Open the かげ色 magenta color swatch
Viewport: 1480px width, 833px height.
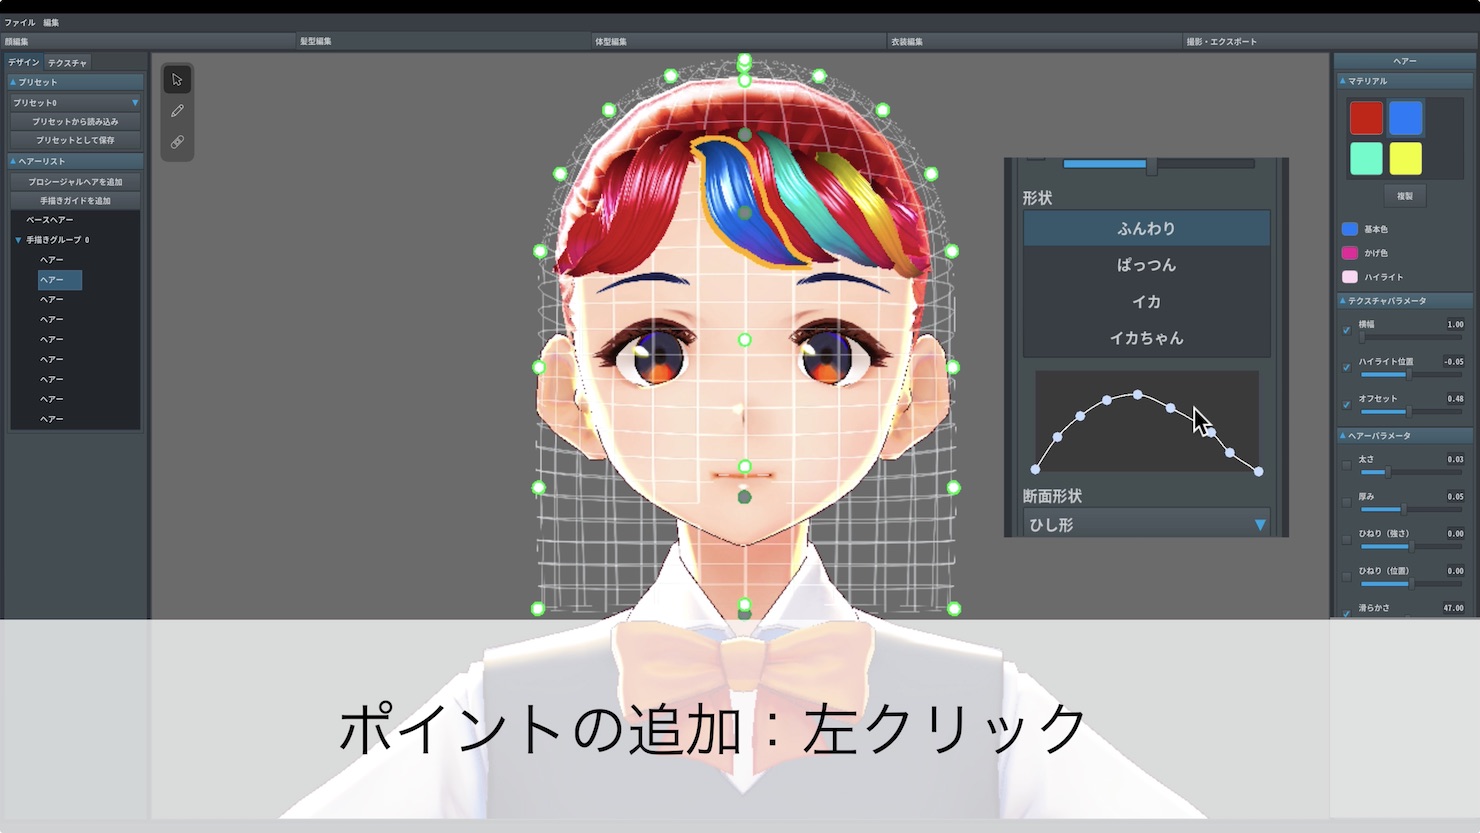pyautogui.click(x=1350, y=253)
